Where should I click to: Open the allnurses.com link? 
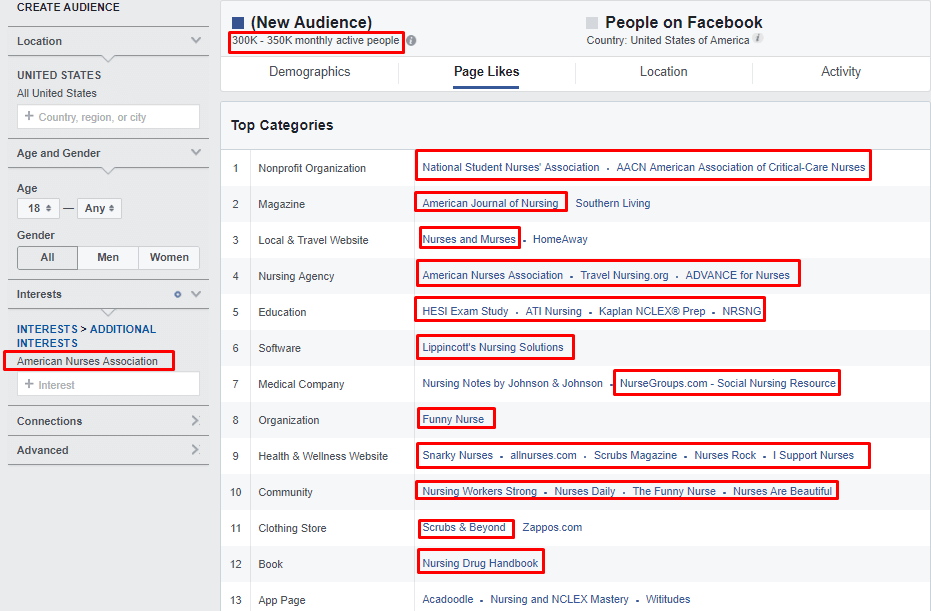click(543, 455)
